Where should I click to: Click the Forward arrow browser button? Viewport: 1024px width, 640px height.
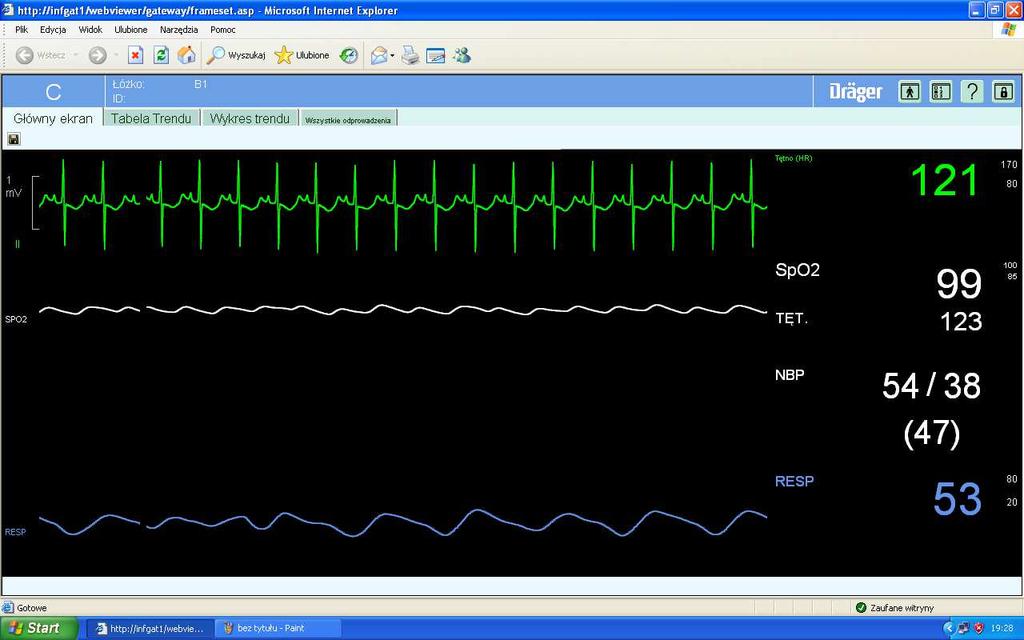97,56
